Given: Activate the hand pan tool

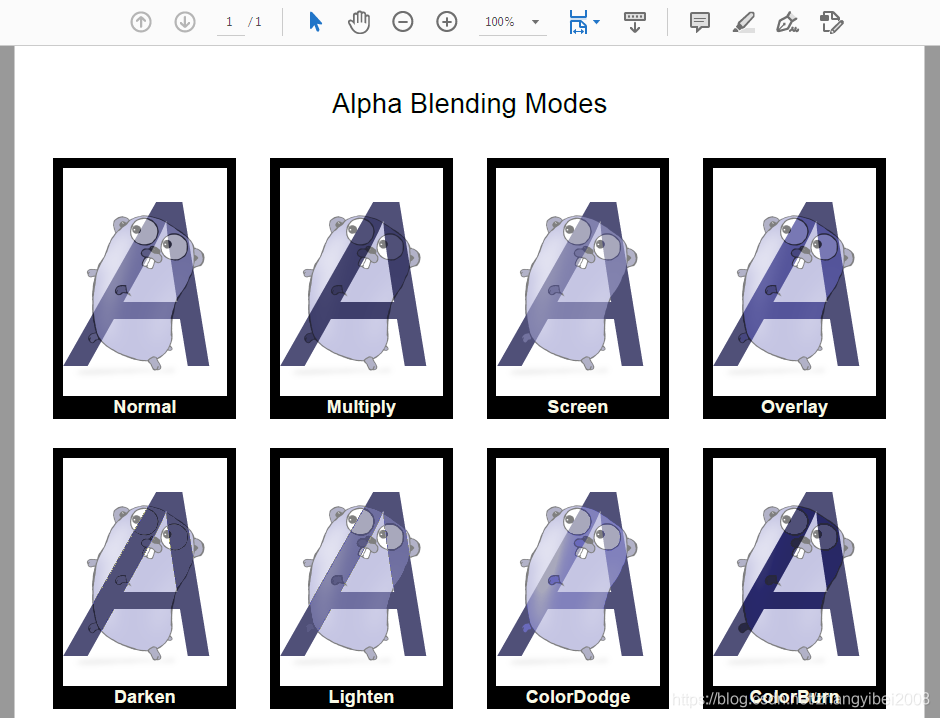Looking at the screenshot, I should coord(359,22).
